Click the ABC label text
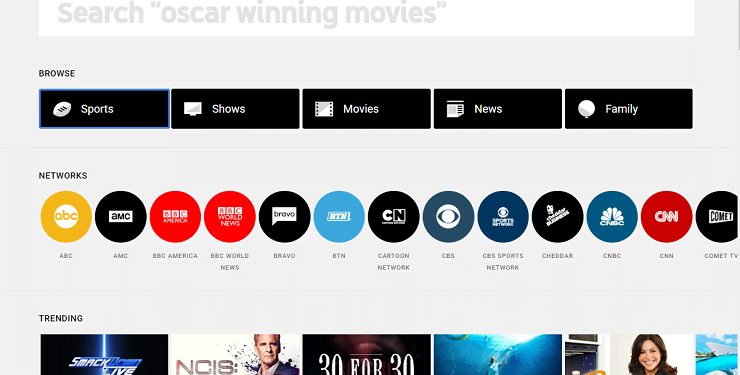This screenshot has width=740, height=375. [66, 256]
